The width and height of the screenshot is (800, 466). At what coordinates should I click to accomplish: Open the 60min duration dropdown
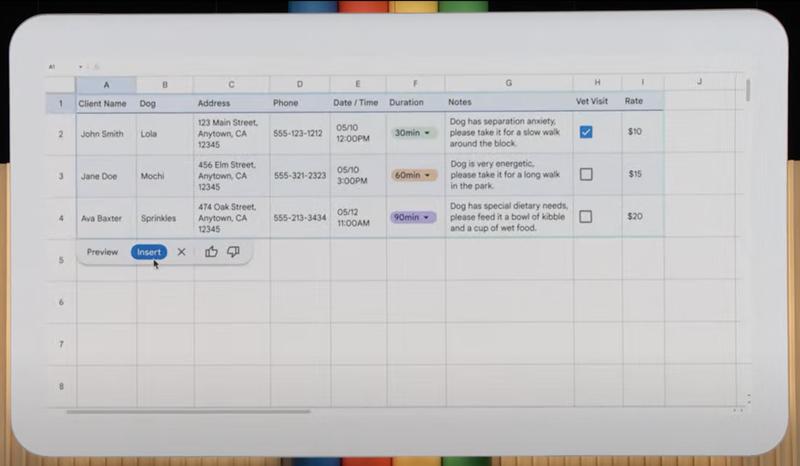[x=414, y=175]
